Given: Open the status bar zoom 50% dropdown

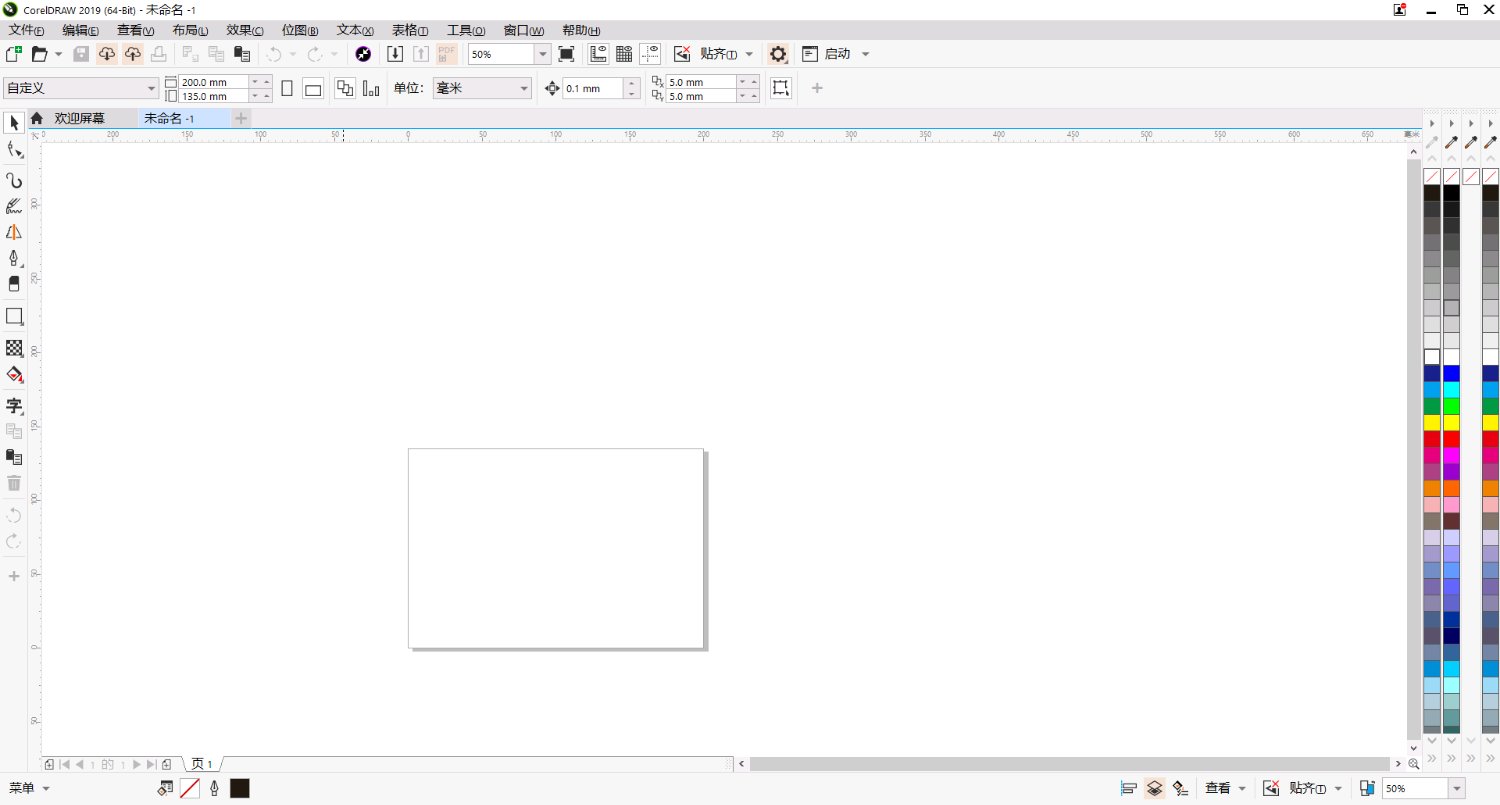Looking at the screenshot, I should click(1457, 789).
